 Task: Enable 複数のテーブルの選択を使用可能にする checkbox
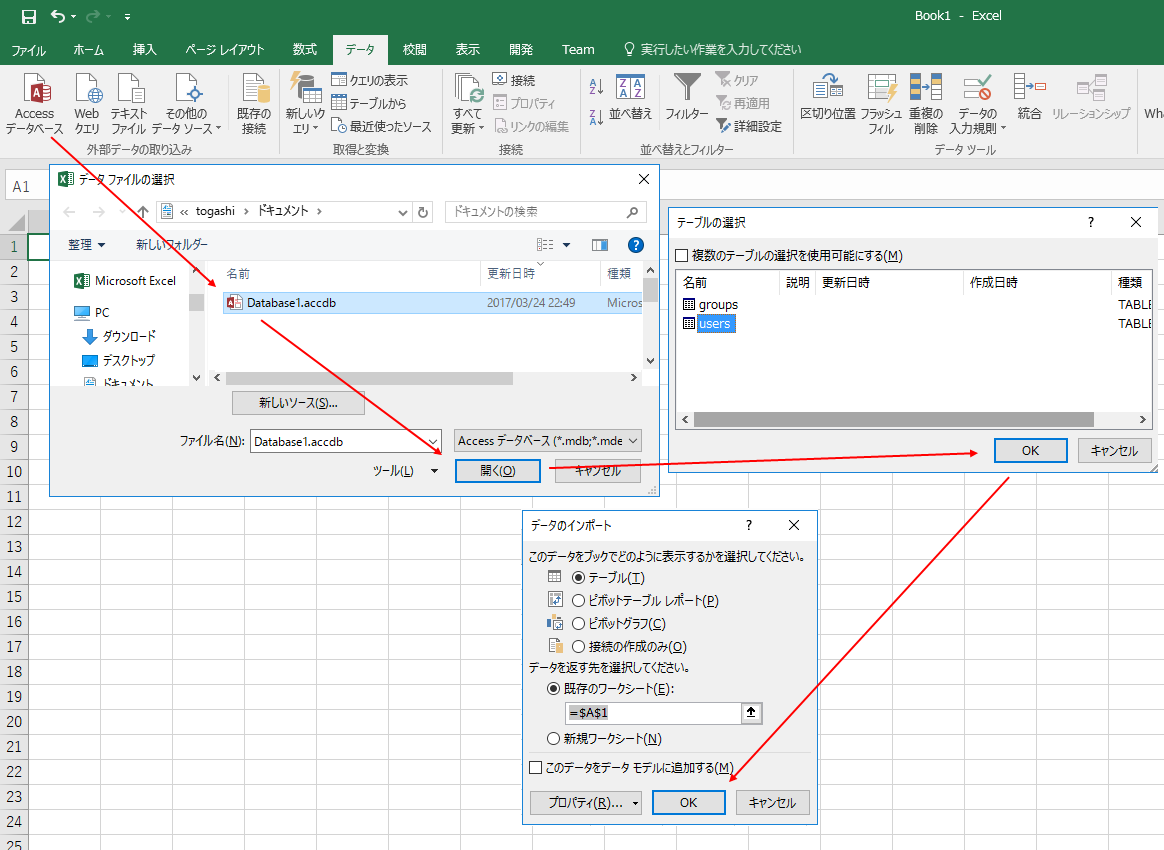pyautogui.click(x=682, y=255)
